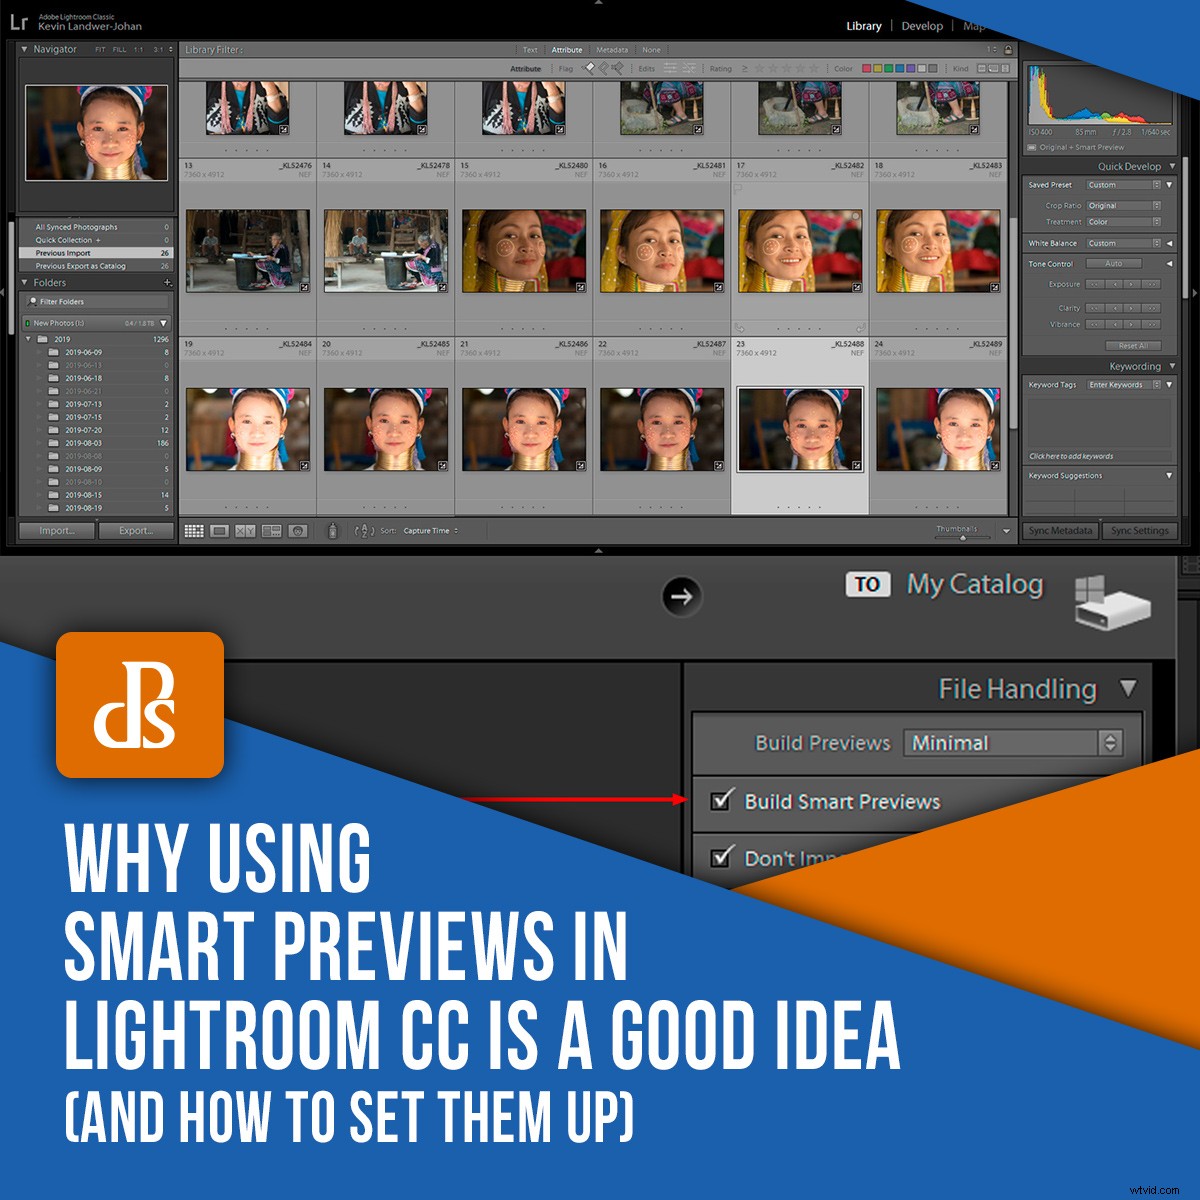1200x1200 pixels.
Task: Select the white pick flag filter
Action: coord(588,68)
